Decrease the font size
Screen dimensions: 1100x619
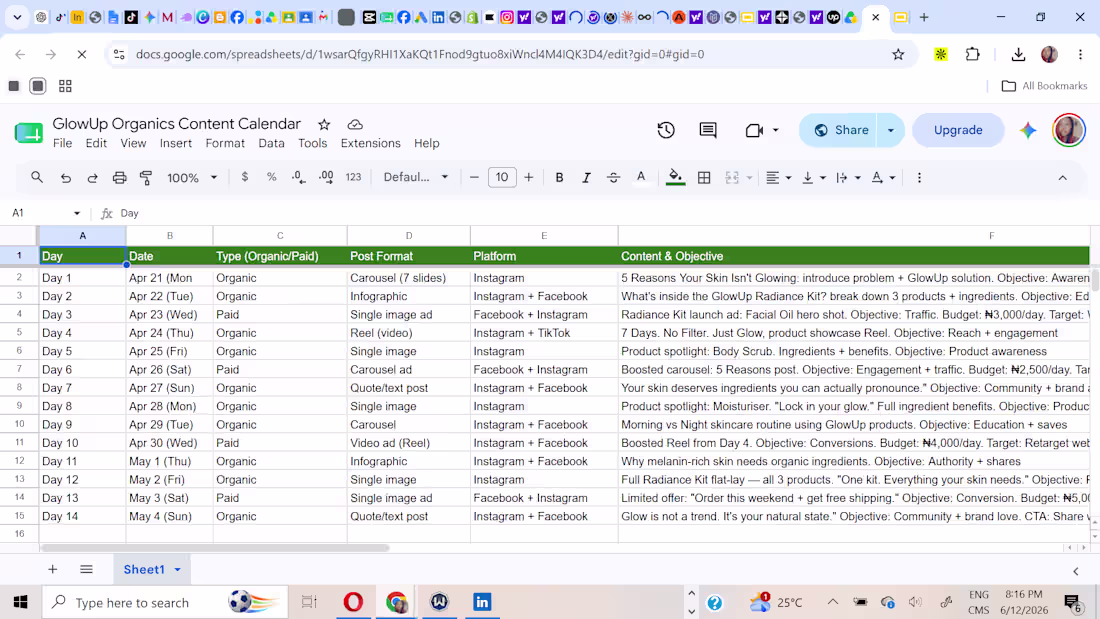pyautogui.click(x=474, y=178)
